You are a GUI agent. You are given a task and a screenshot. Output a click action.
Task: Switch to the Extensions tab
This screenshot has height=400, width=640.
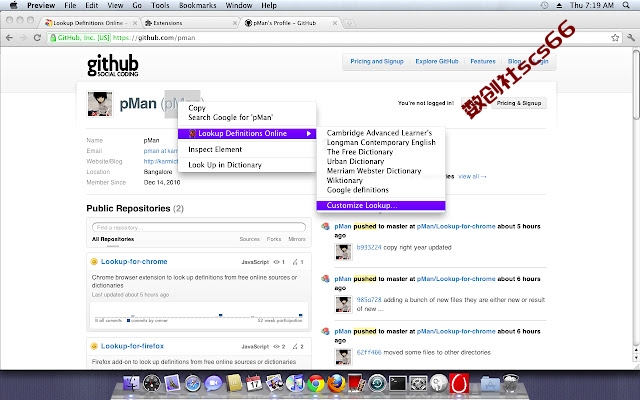pyautogui.click(x=188, y=23)
